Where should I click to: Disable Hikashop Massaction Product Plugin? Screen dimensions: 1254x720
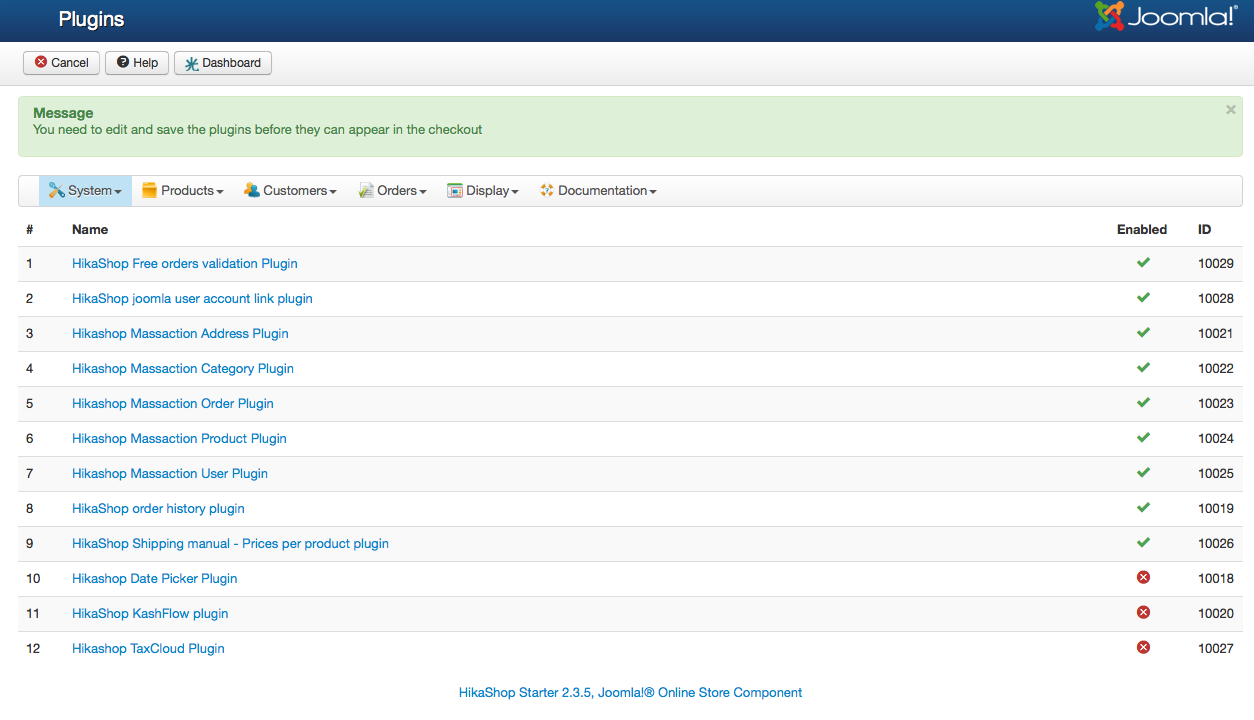[1143, 438]
